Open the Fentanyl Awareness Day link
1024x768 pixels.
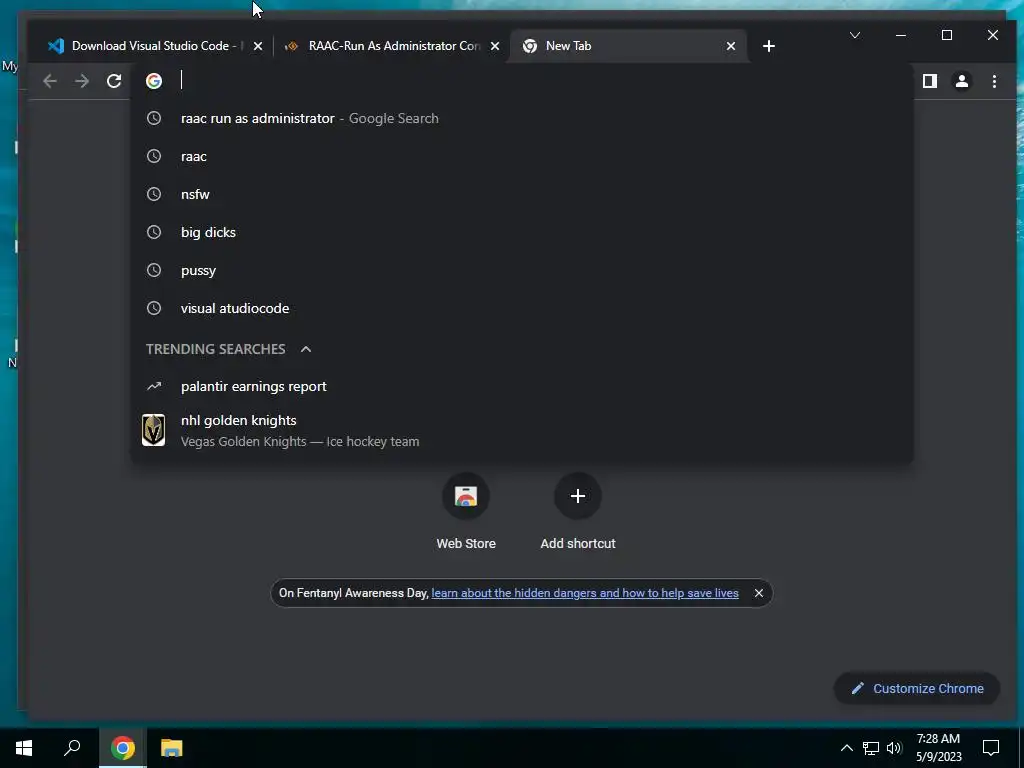point(585,593)
